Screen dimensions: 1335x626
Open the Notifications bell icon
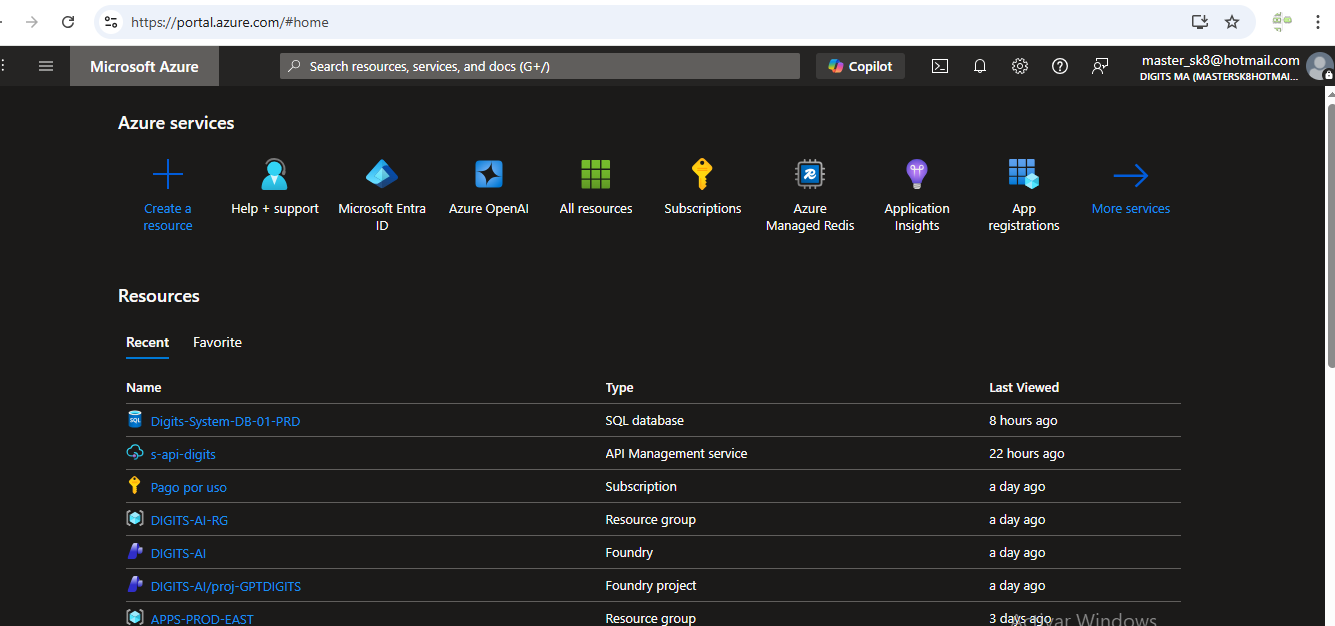pos(980,66)
